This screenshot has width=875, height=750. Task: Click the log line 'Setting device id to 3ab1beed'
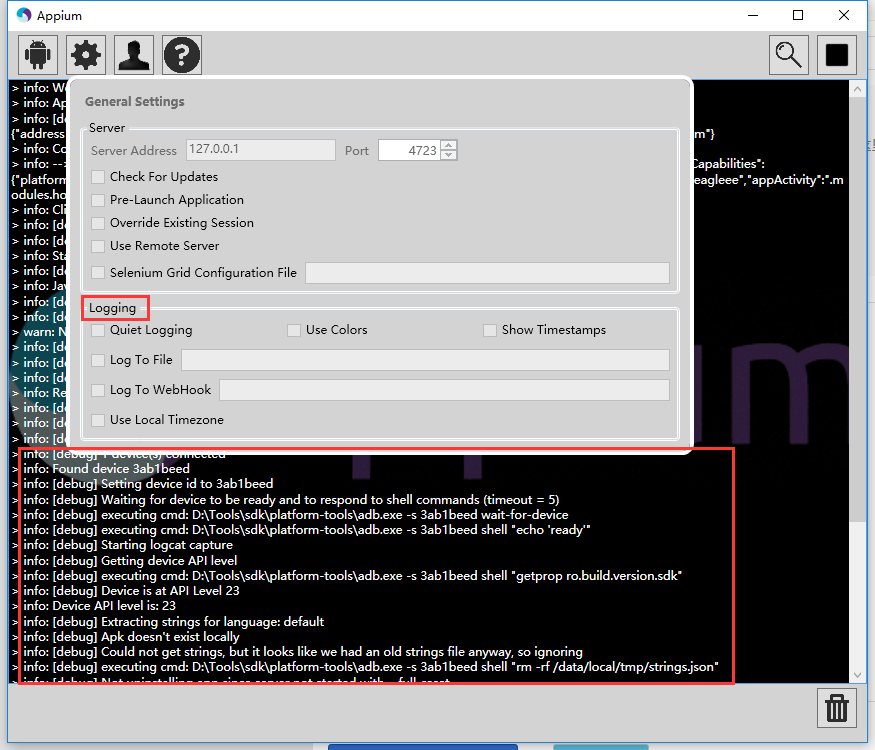(x=148, y=484)
